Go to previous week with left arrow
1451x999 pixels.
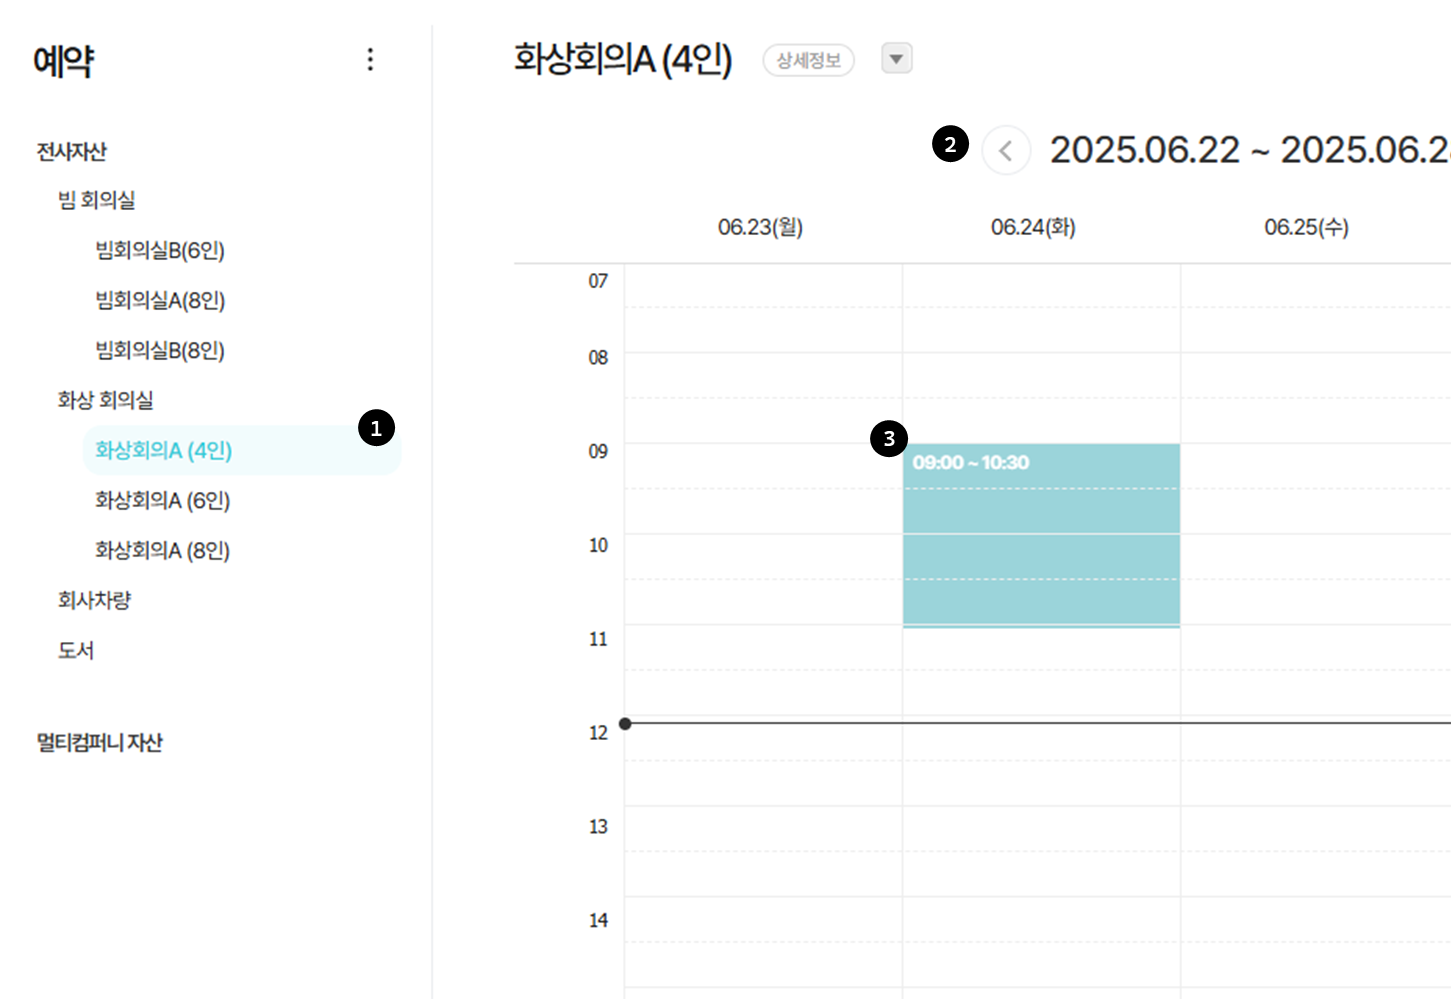1006,151
